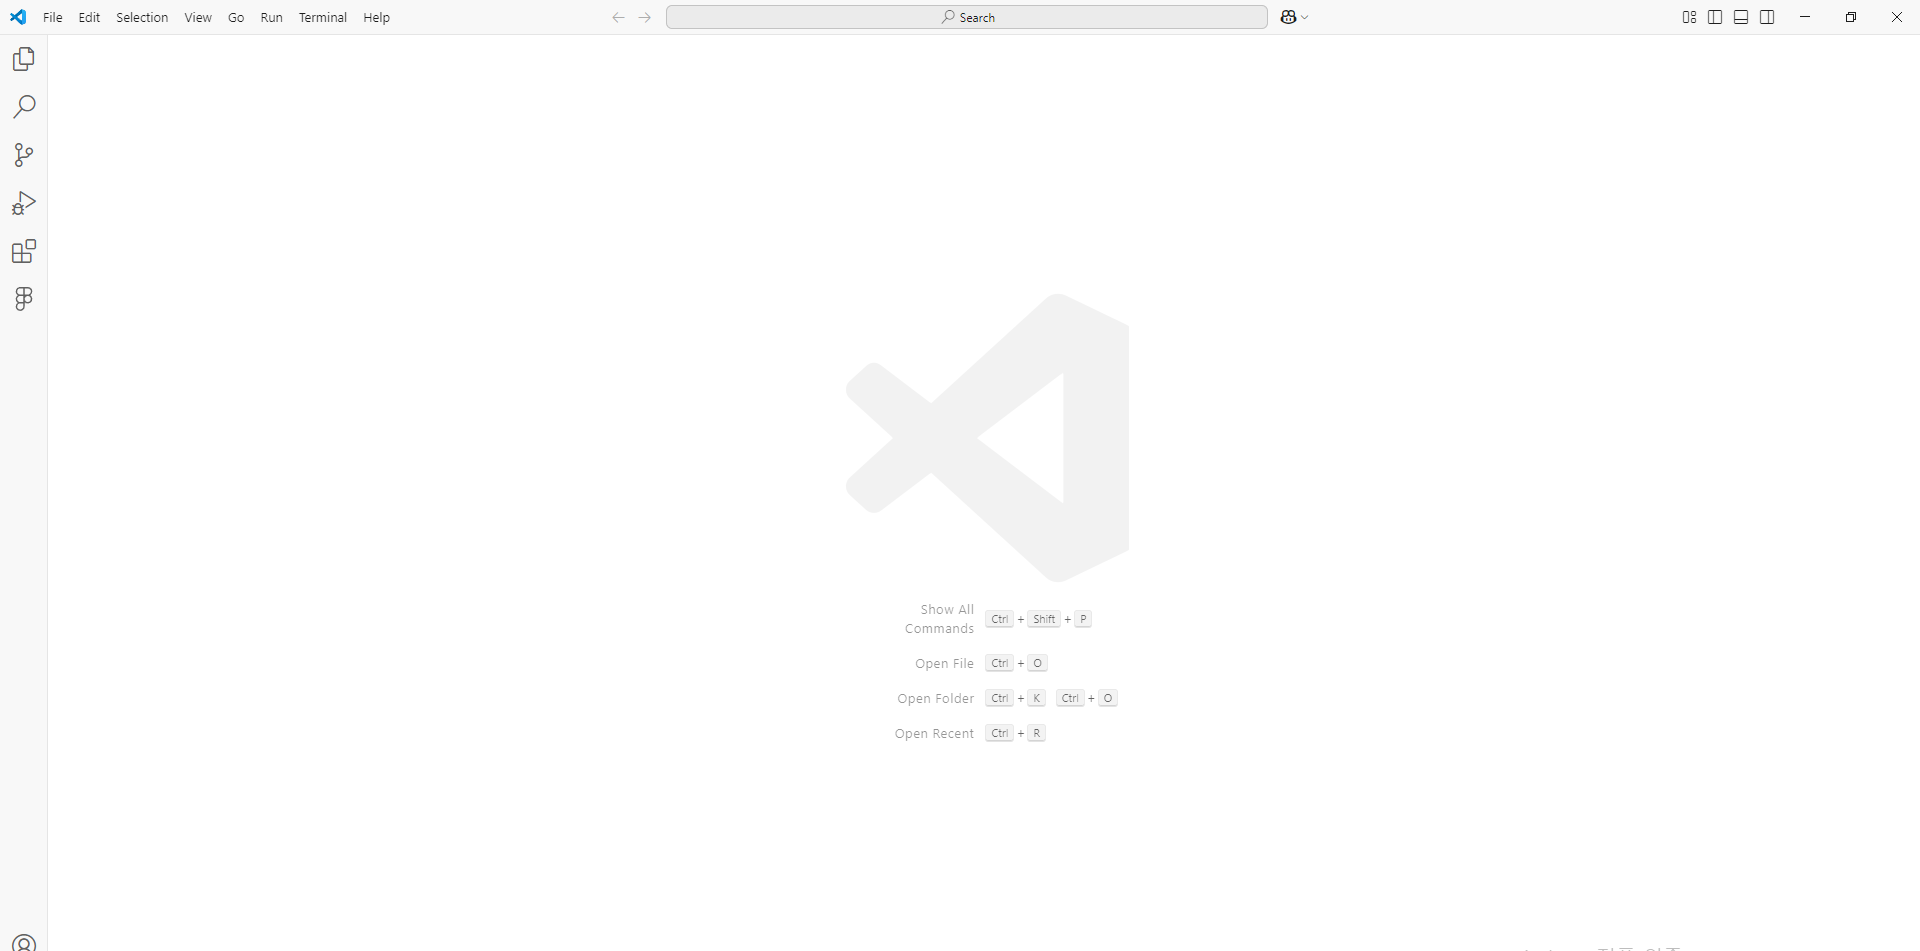Open the Go menu
Viewport: 1920px width, 951px height.
click(x=236, y=17)
